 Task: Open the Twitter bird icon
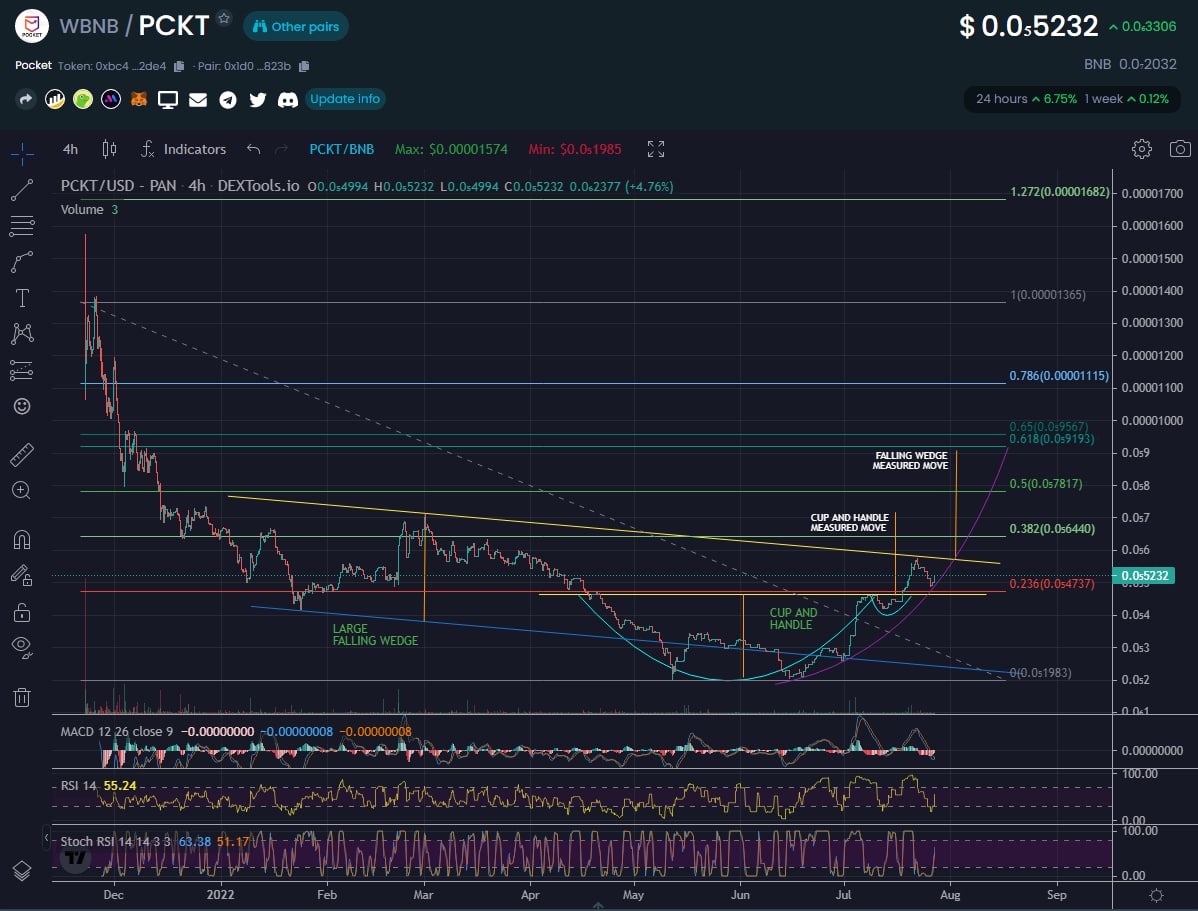257,99
